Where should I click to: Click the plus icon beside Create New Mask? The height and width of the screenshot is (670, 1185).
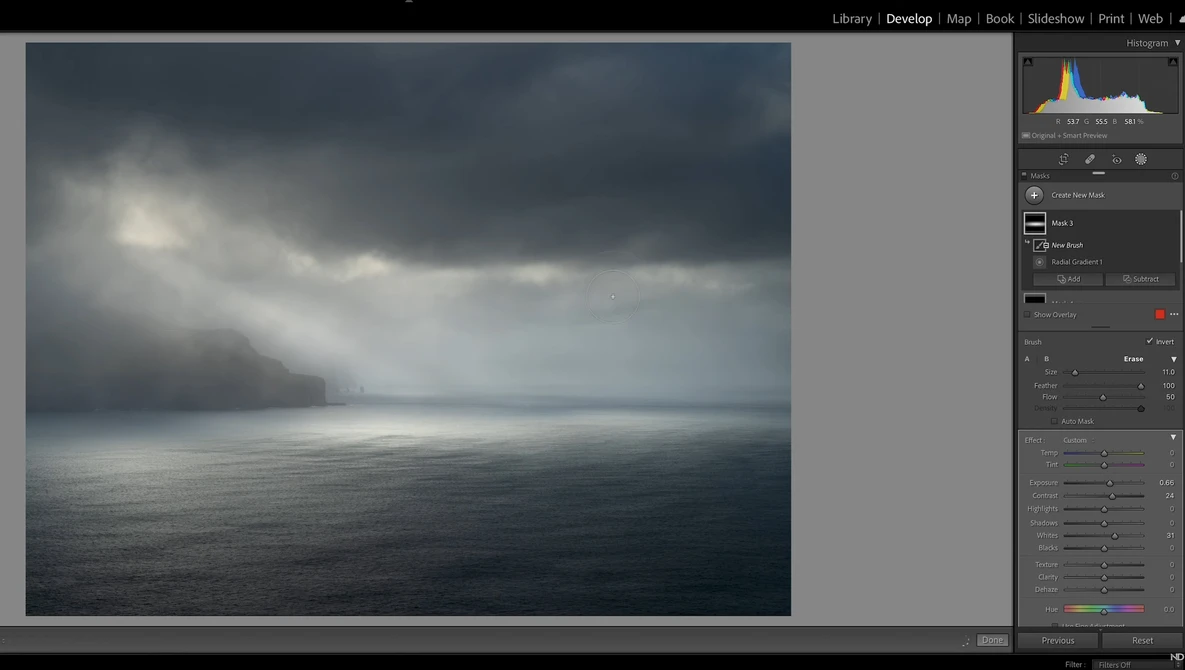click(1034, 195)
